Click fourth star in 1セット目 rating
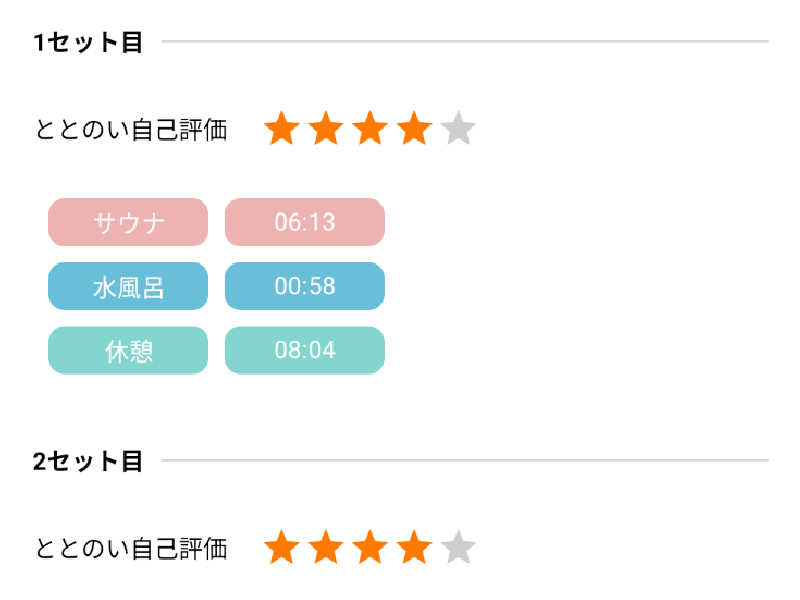Image resolution: width=800 pixels, height=600 pixels. pyautogui.click(x=414, y=130)
